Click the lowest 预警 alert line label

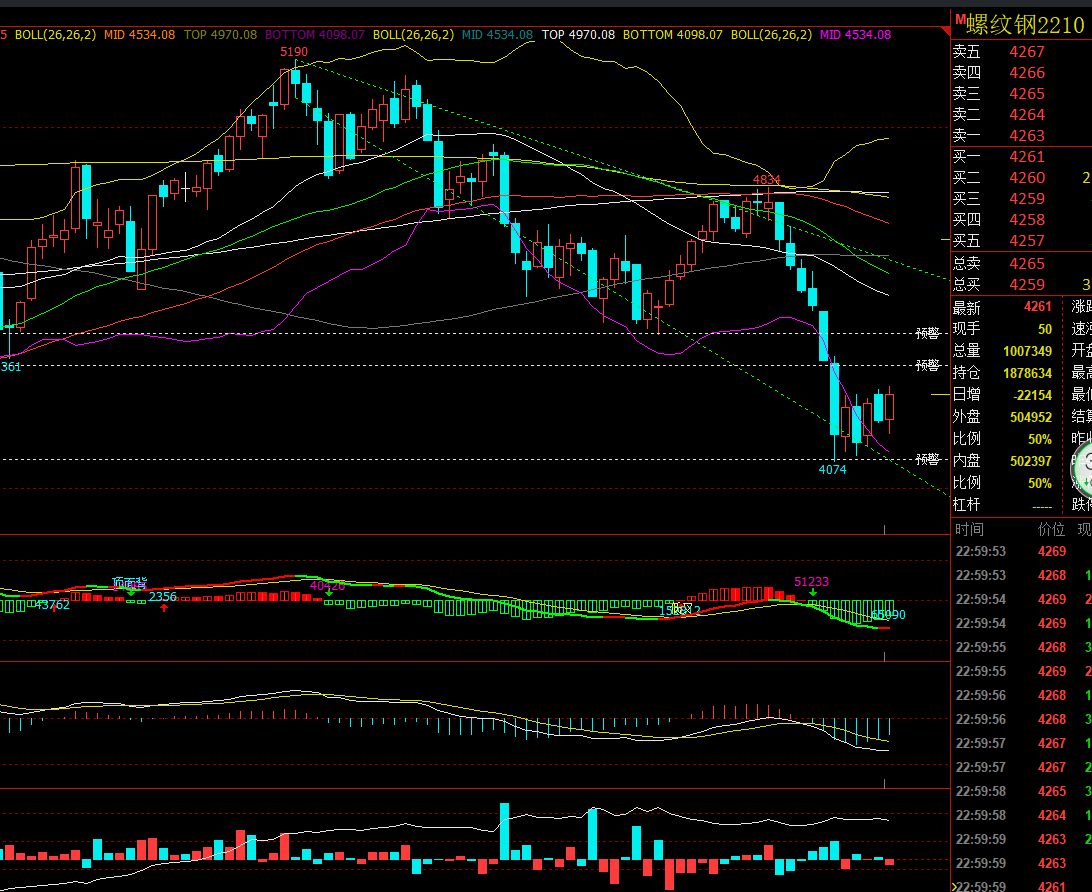point(928,459)
